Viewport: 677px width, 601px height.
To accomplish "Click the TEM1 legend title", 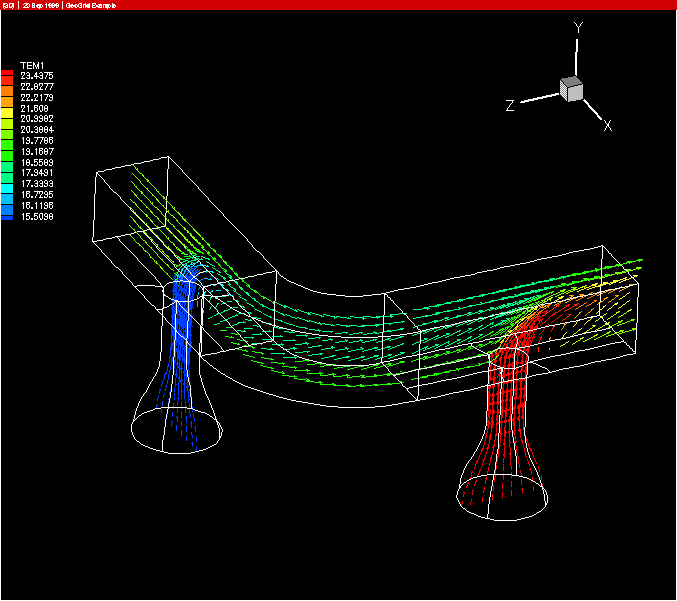I will pyautogui.click(x=33, y=65).
